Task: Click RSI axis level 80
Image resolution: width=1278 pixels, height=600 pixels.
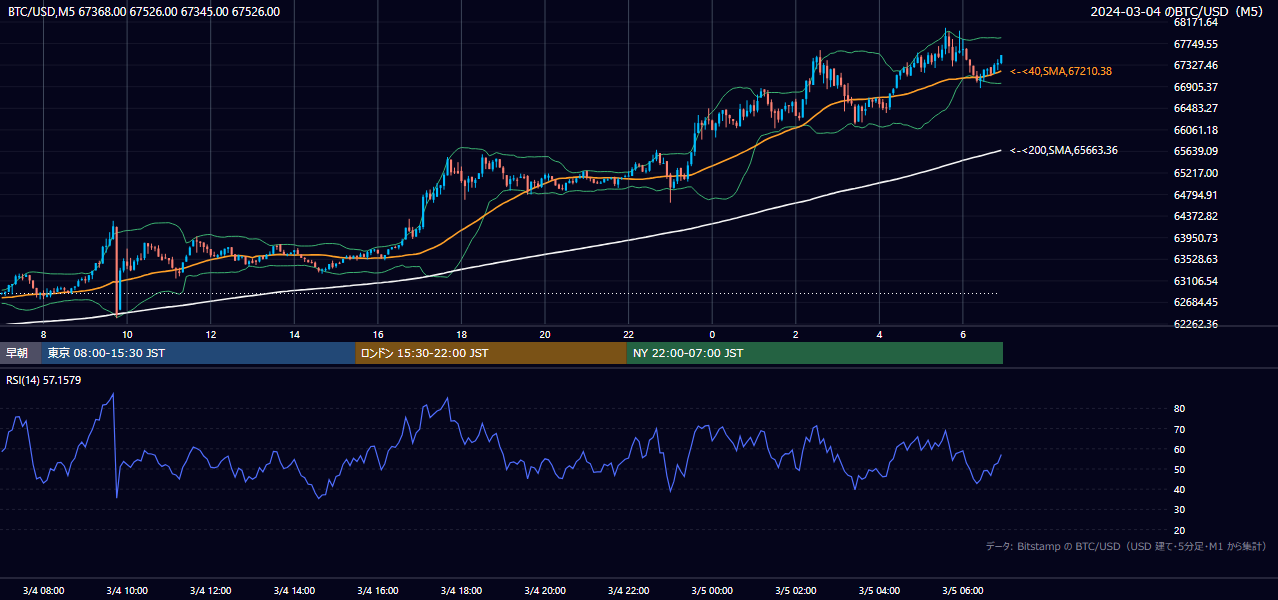Action: (1179, 409)
